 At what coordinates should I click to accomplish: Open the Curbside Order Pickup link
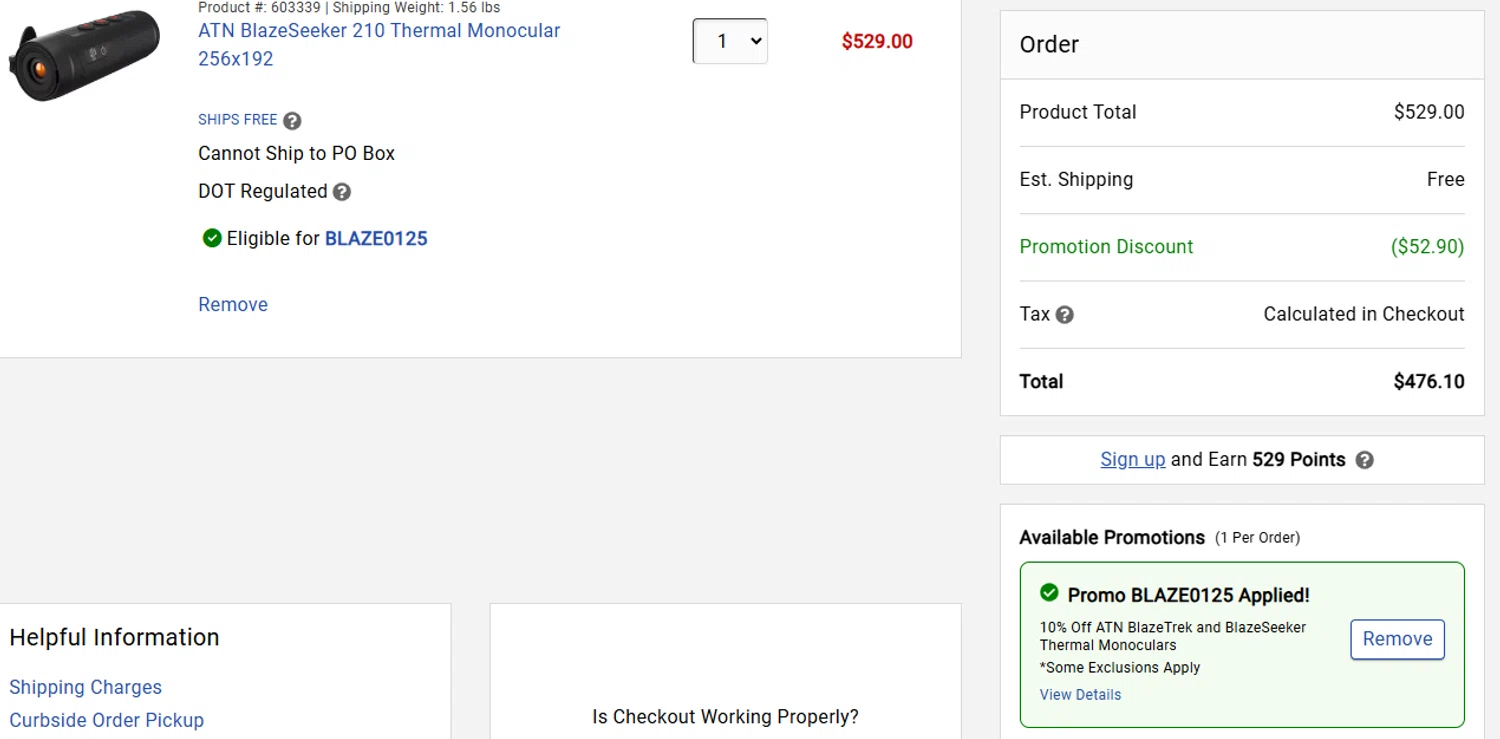coord(106,720)
